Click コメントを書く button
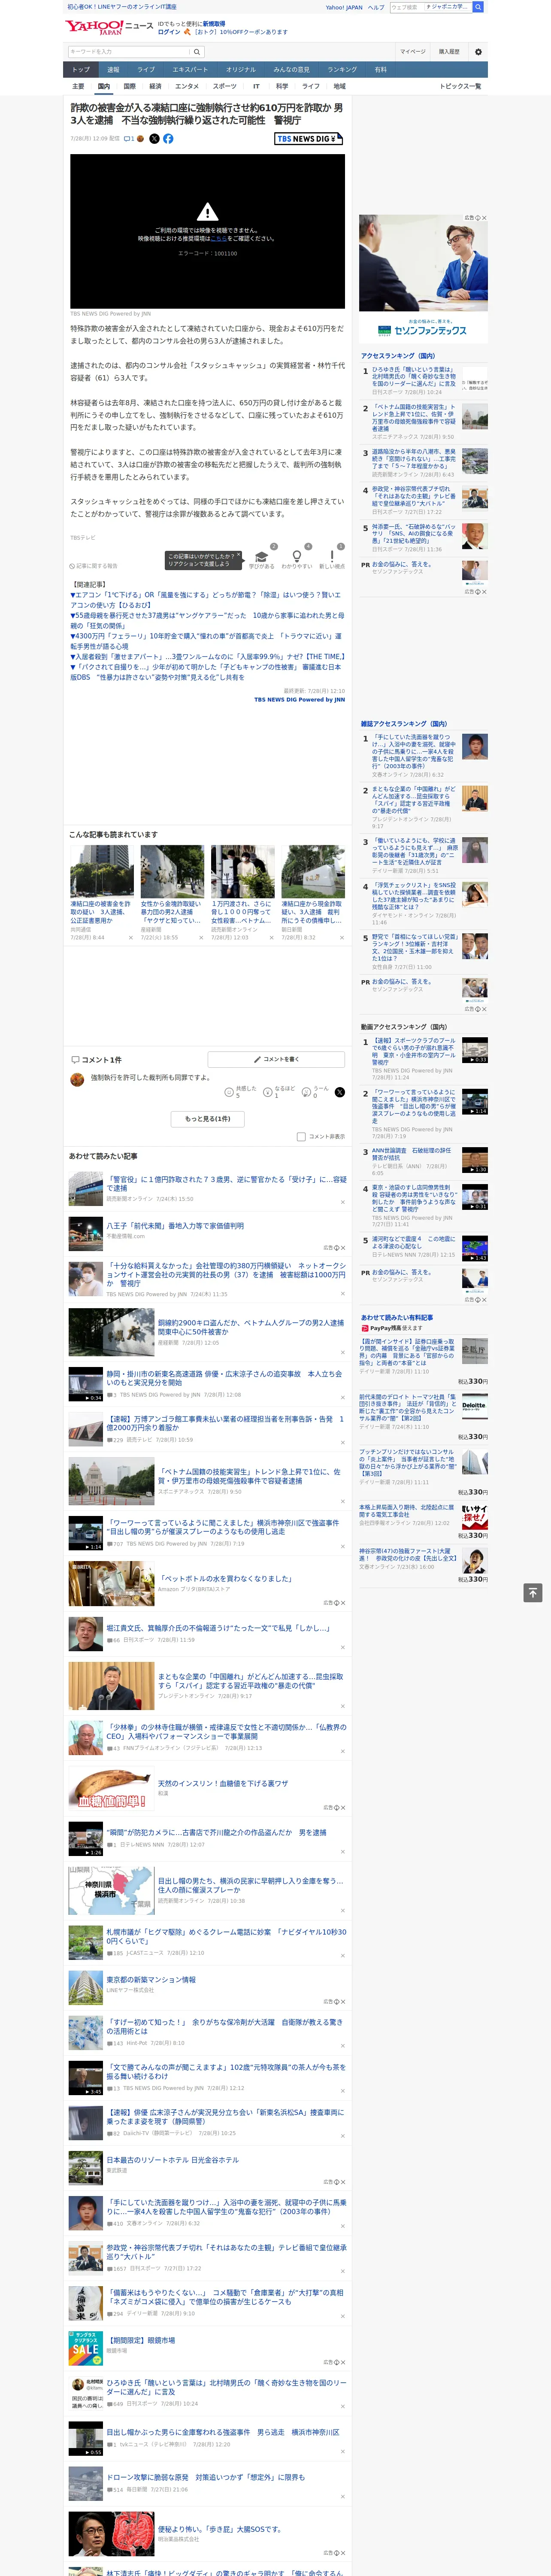 277,1059
